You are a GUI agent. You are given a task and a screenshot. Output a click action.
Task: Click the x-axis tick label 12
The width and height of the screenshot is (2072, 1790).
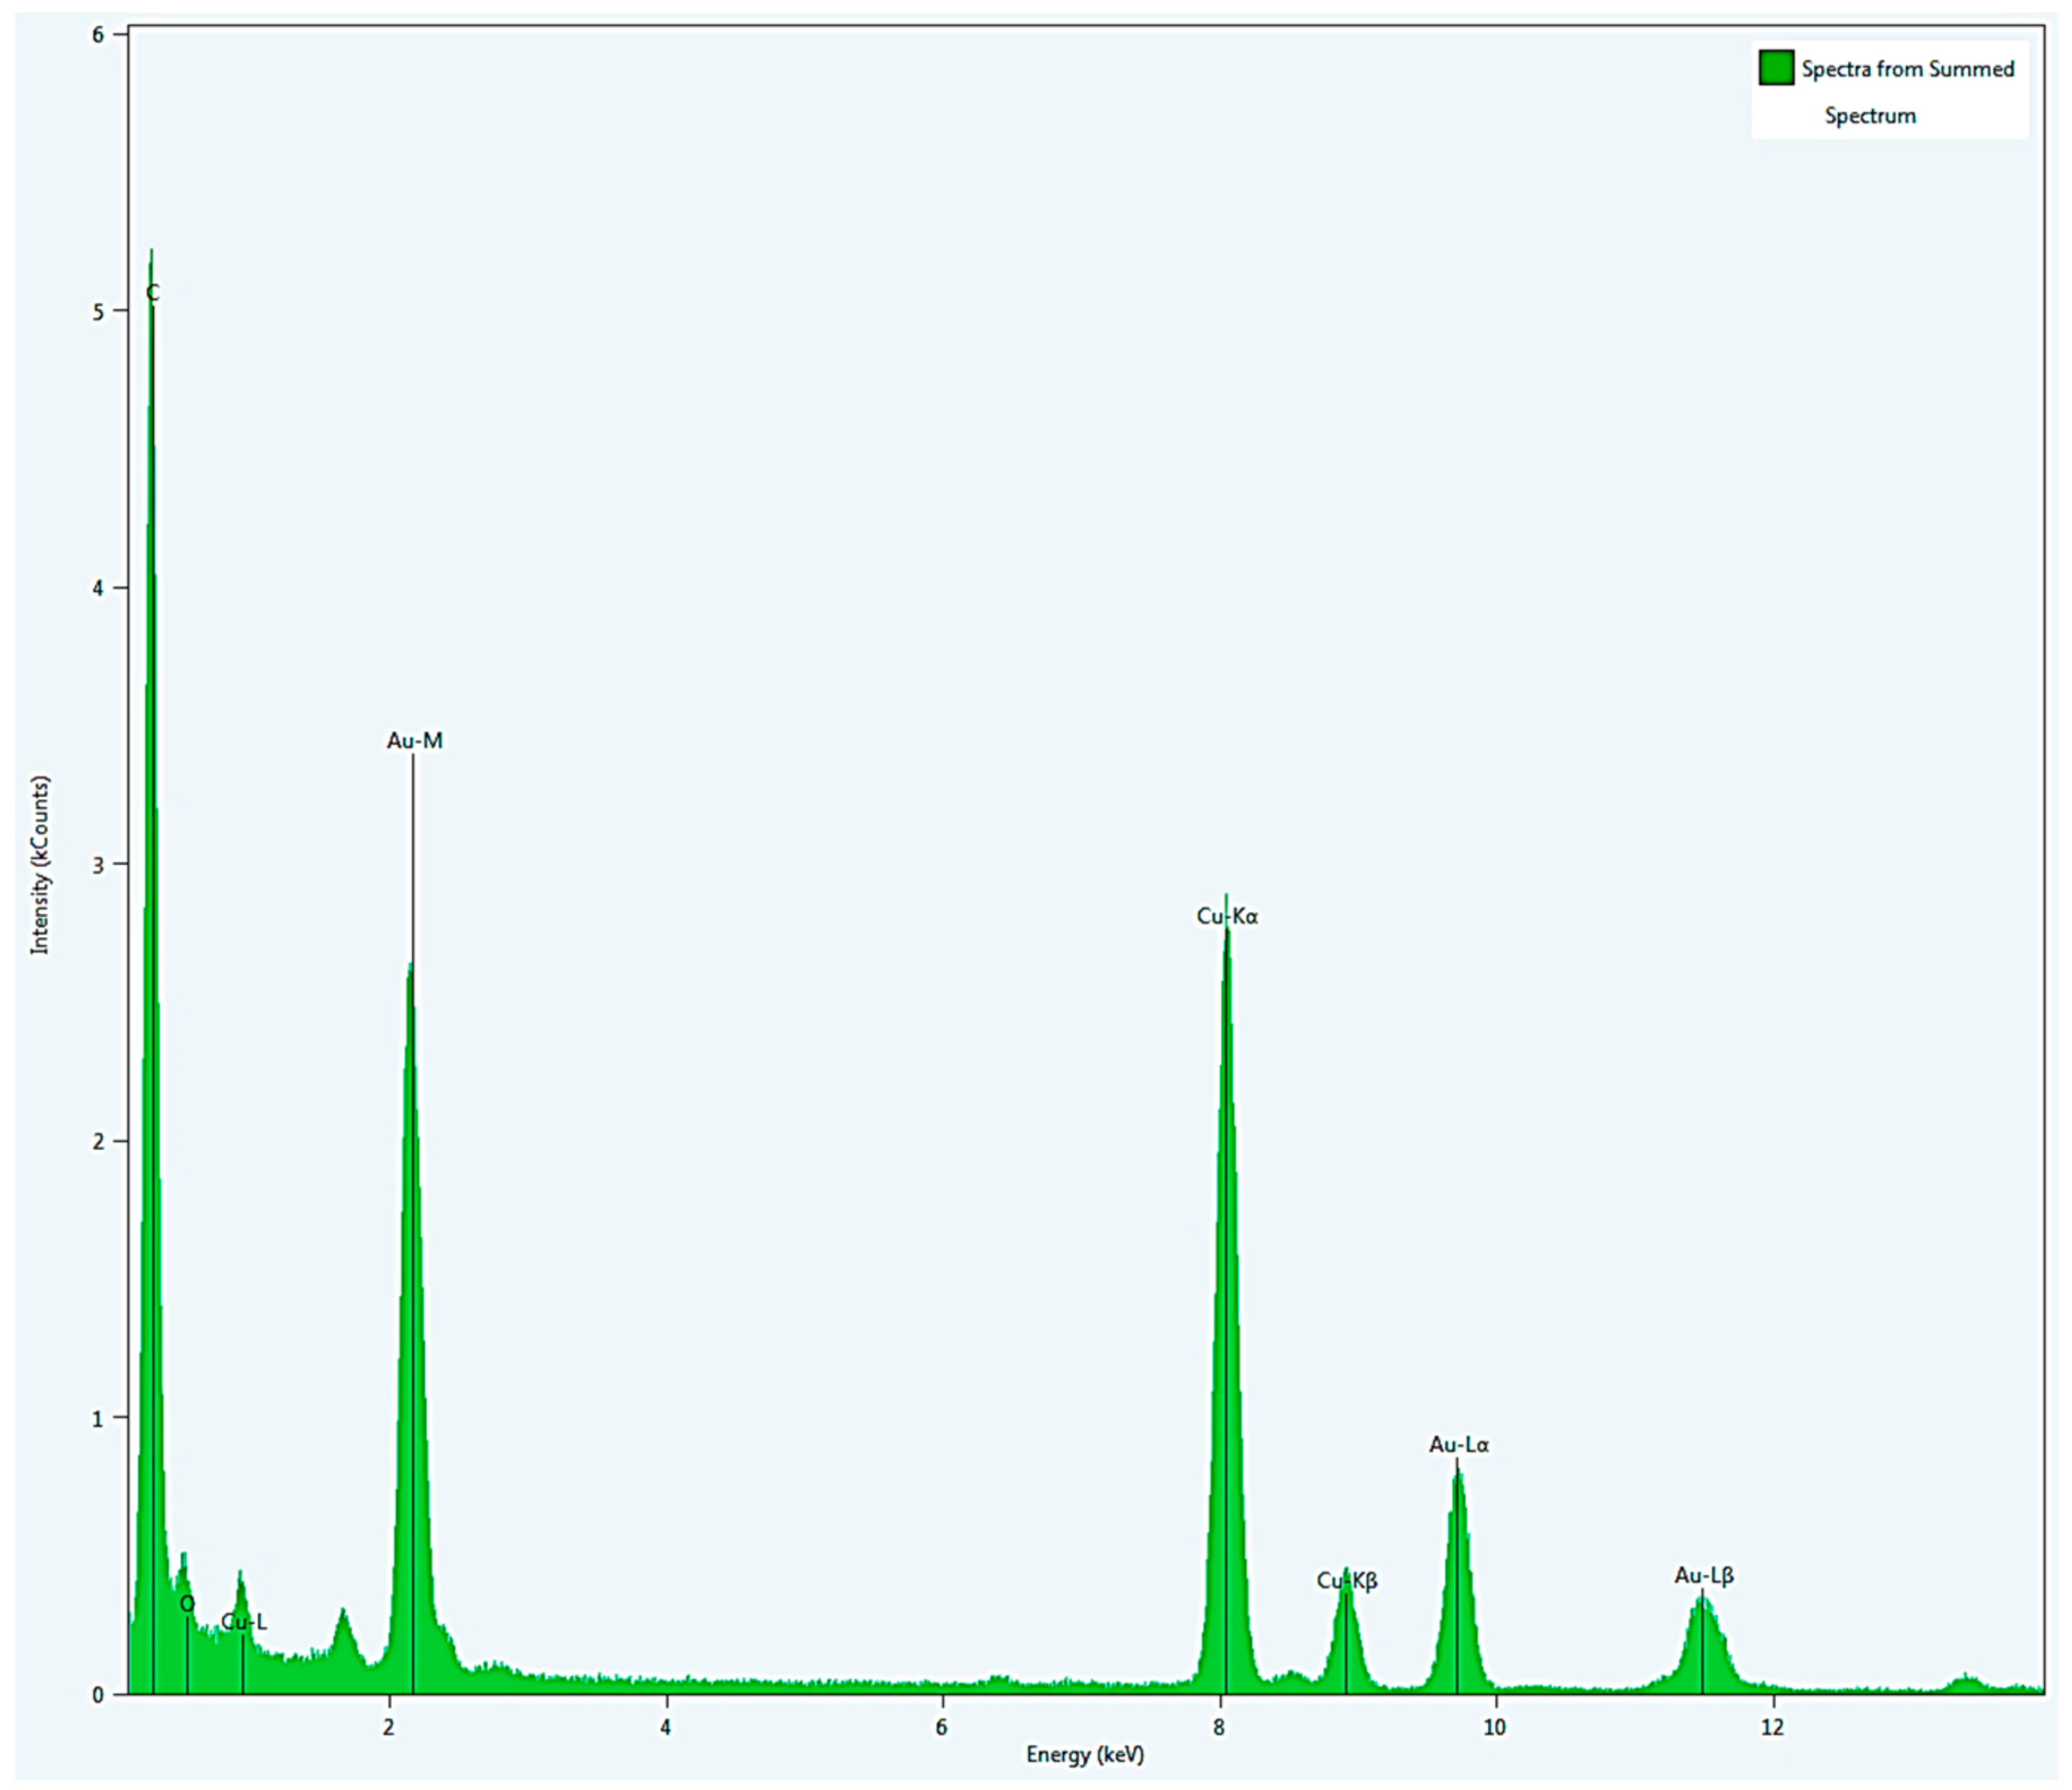[x=1772, y=1728]
